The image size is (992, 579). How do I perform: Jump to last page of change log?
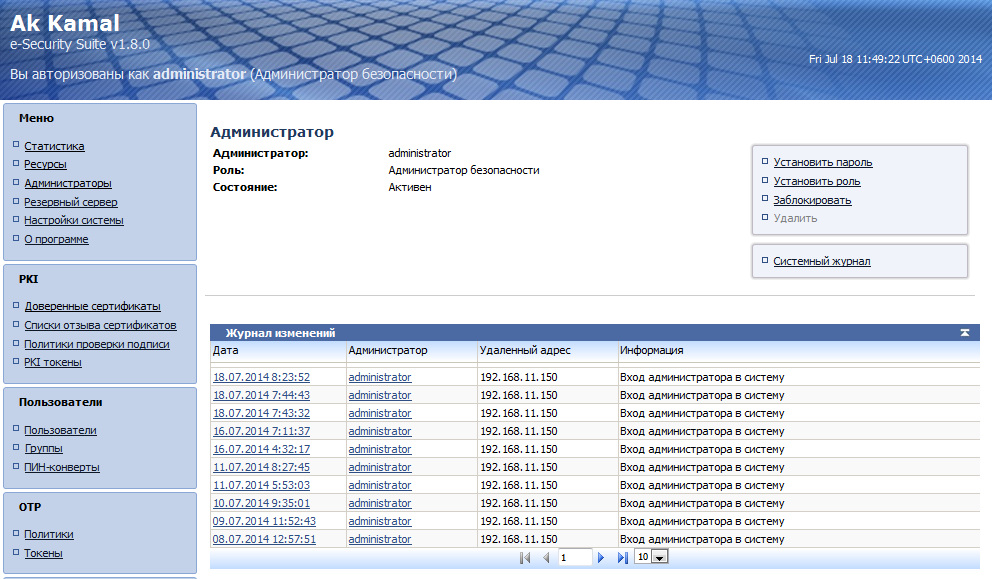point(623,557)
